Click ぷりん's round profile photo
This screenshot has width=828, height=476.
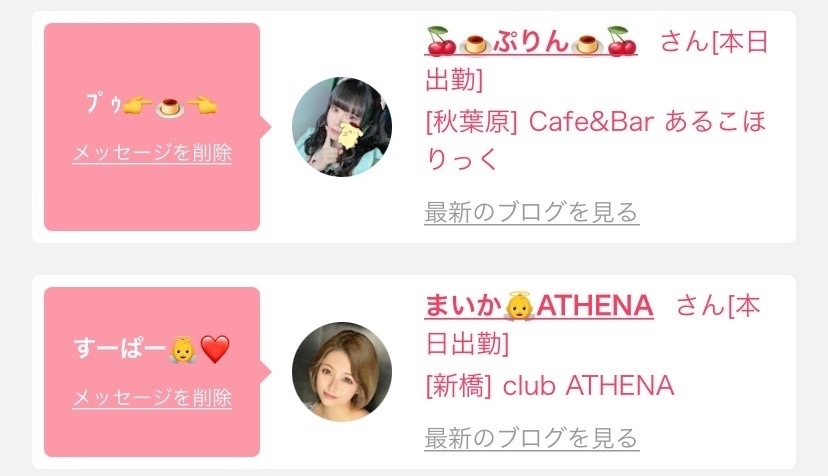click(x=342, y=127)
